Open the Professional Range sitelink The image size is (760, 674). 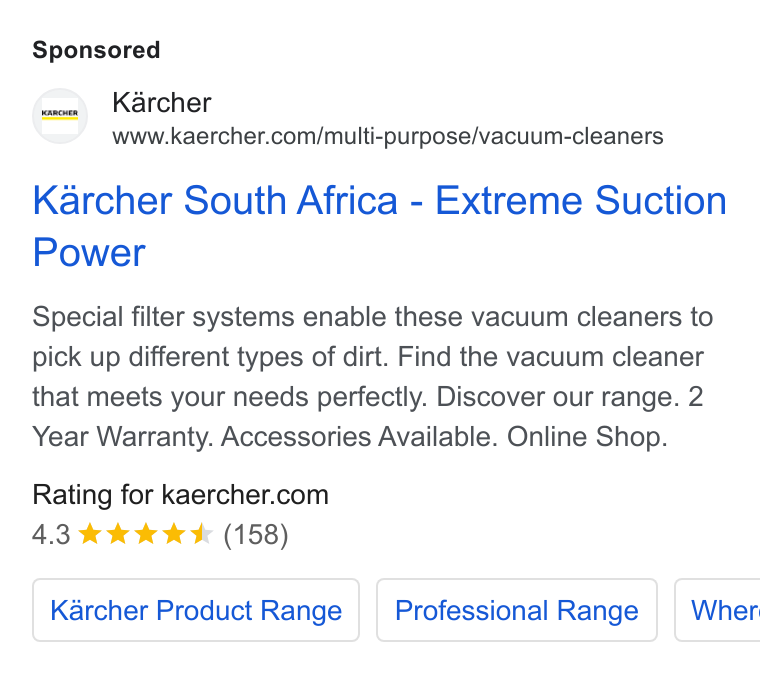tap(517, 610)
